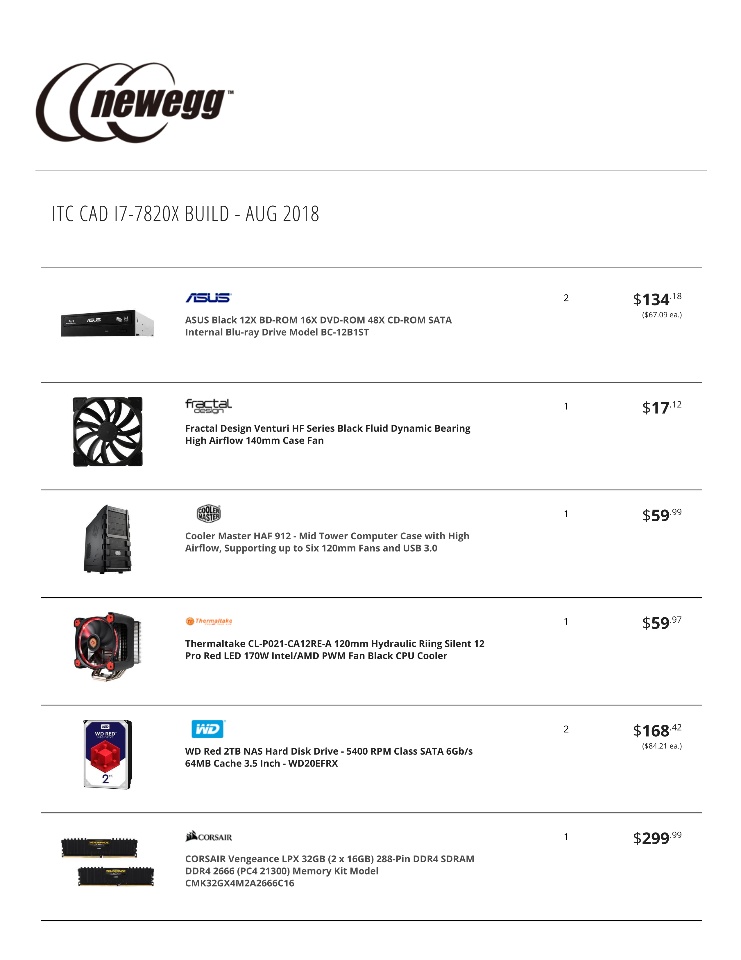Click the Cooler Master brand logo
The image size is (741, 960).
(208, 513)
